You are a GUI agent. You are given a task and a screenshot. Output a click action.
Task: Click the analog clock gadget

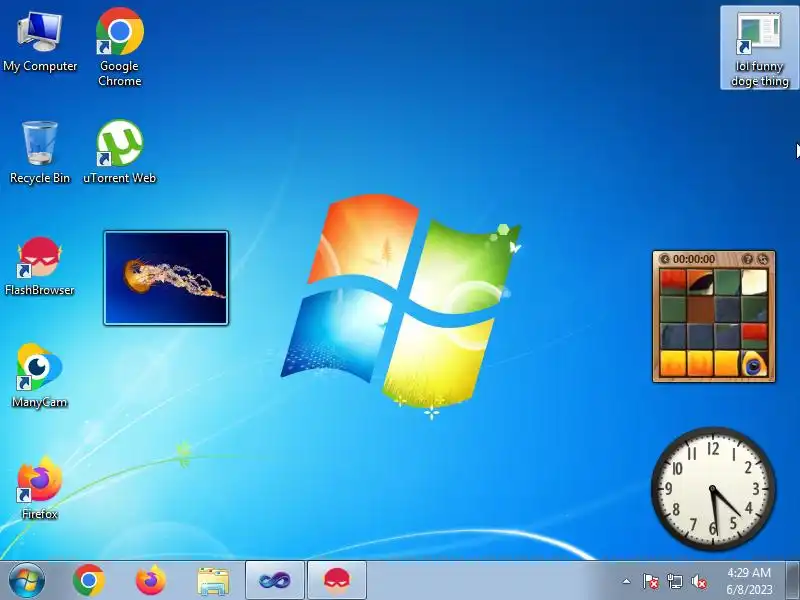(713, 489)
